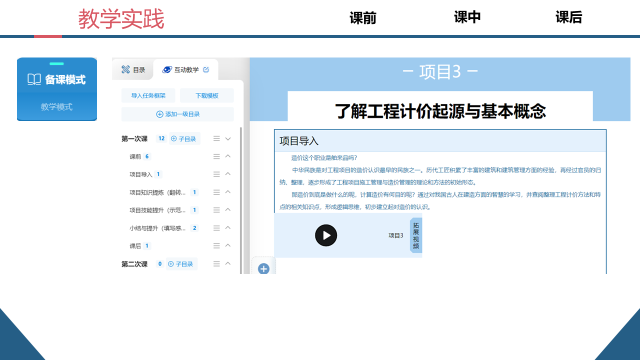Click the directory panel vertical scrollbar
Image resolution: width=640 pixels, height=360 pixels.
pos(241,200)
